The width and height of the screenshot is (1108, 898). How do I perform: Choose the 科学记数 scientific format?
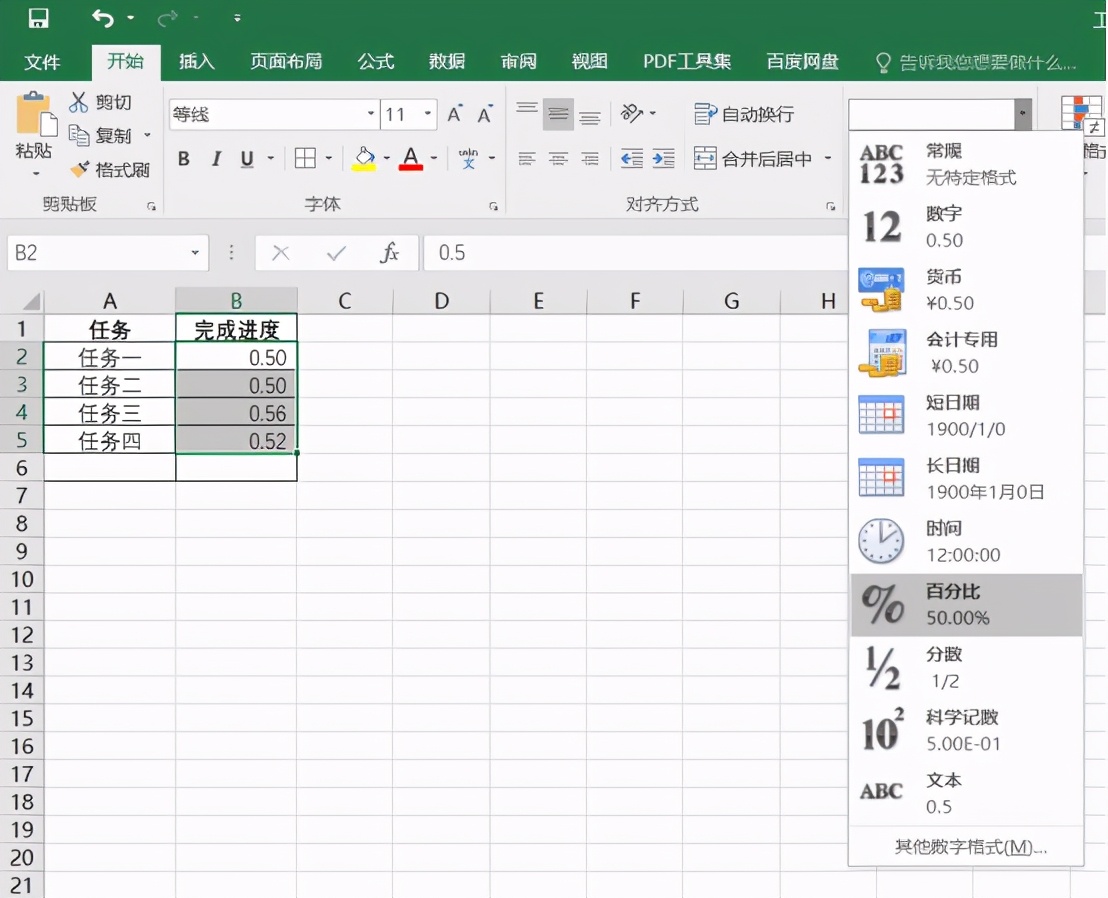point(966,731)
